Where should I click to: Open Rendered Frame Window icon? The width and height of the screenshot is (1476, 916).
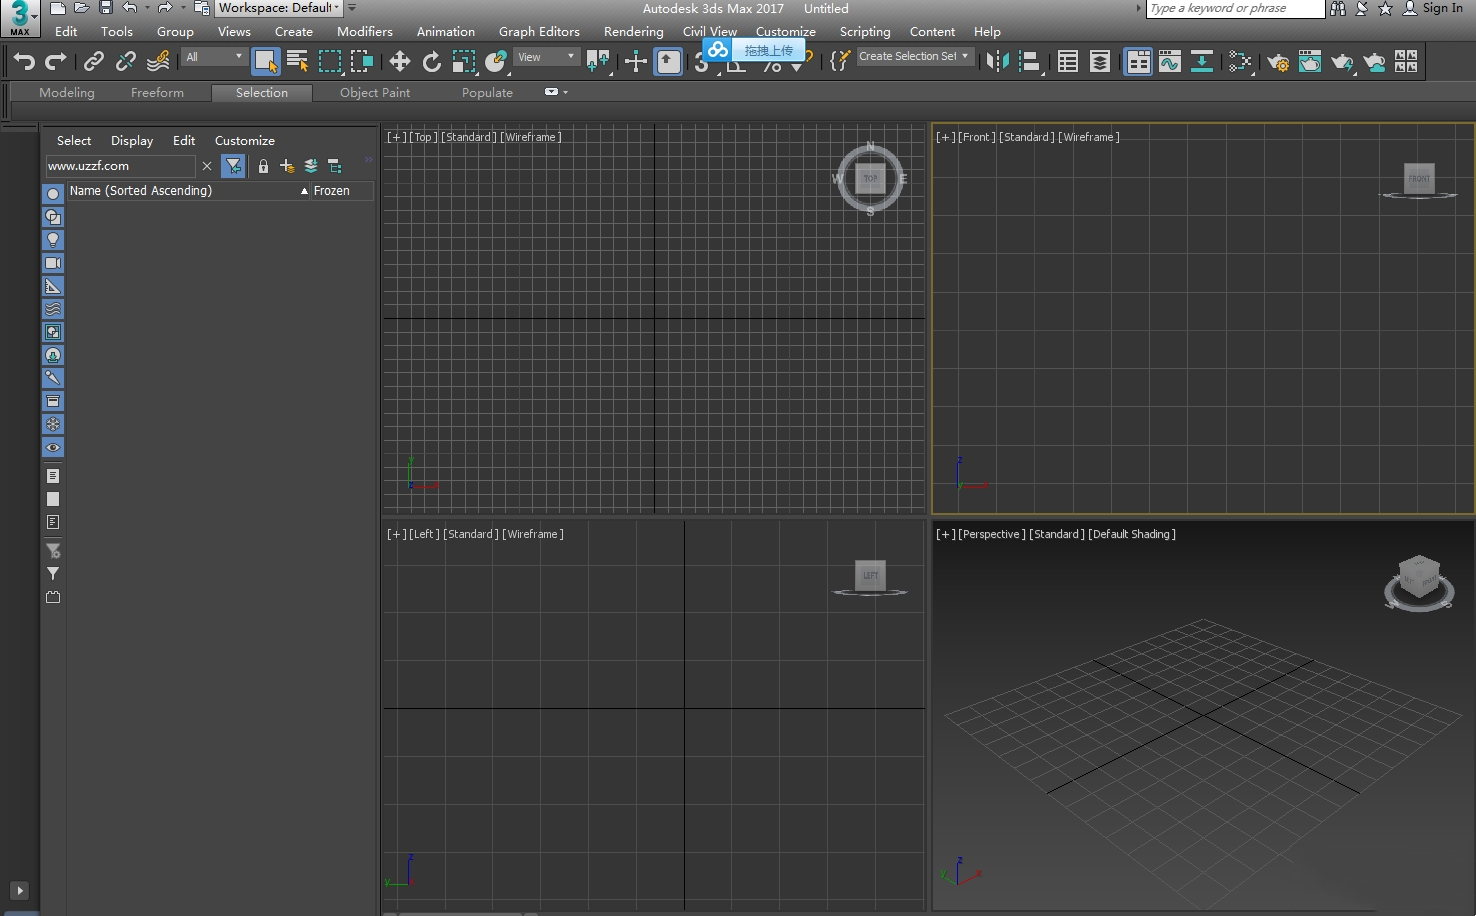[1310, 62]
